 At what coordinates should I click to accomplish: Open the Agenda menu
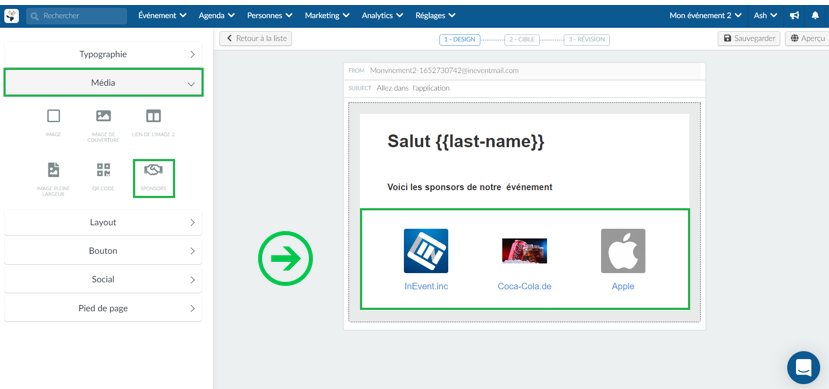pos(217,16)
